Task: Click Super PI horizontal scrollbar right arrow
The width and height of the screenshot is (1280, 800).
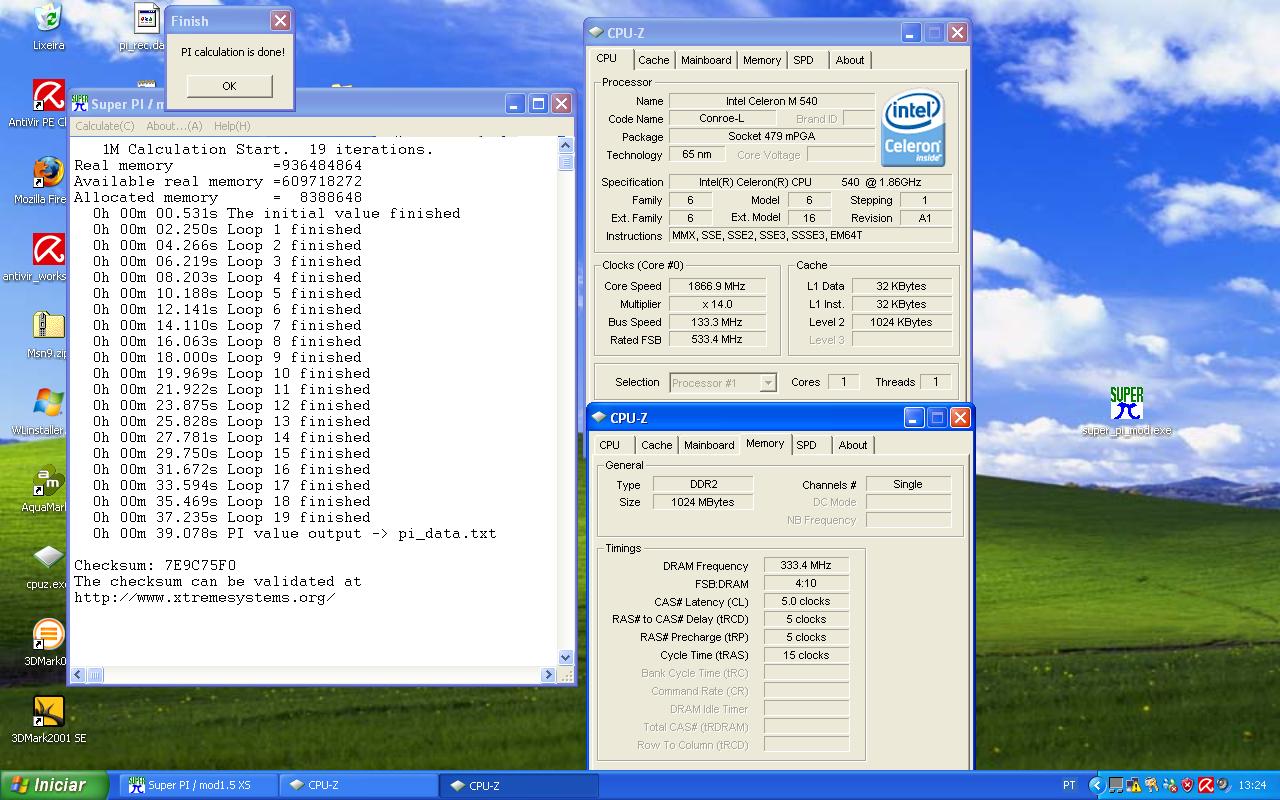Action: (548, 675)
